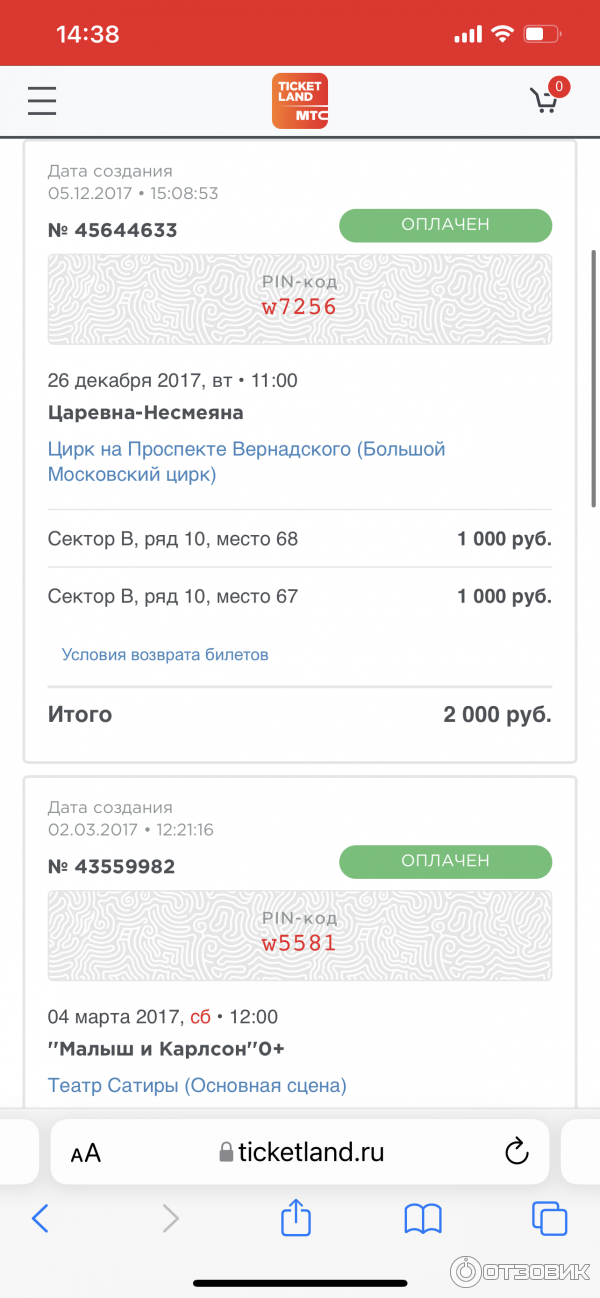Reload the ticketland.ru page
Image resolution: width=600 pixels, height=1298 pixels.
click(516, 1152)
